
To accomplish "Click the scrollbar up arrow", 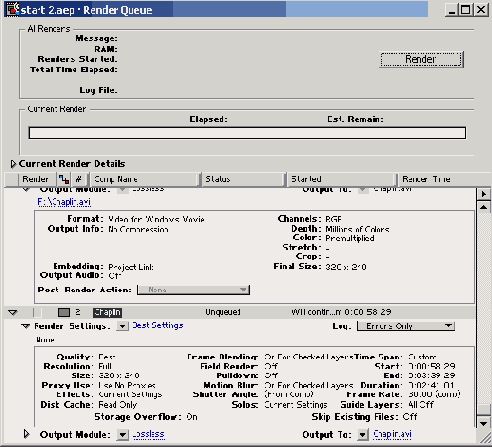I will point(484,207).
